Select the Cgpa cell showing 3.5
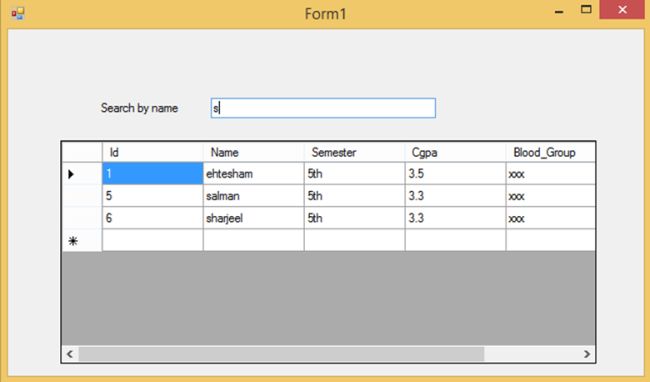 click(x=455, y=174)
